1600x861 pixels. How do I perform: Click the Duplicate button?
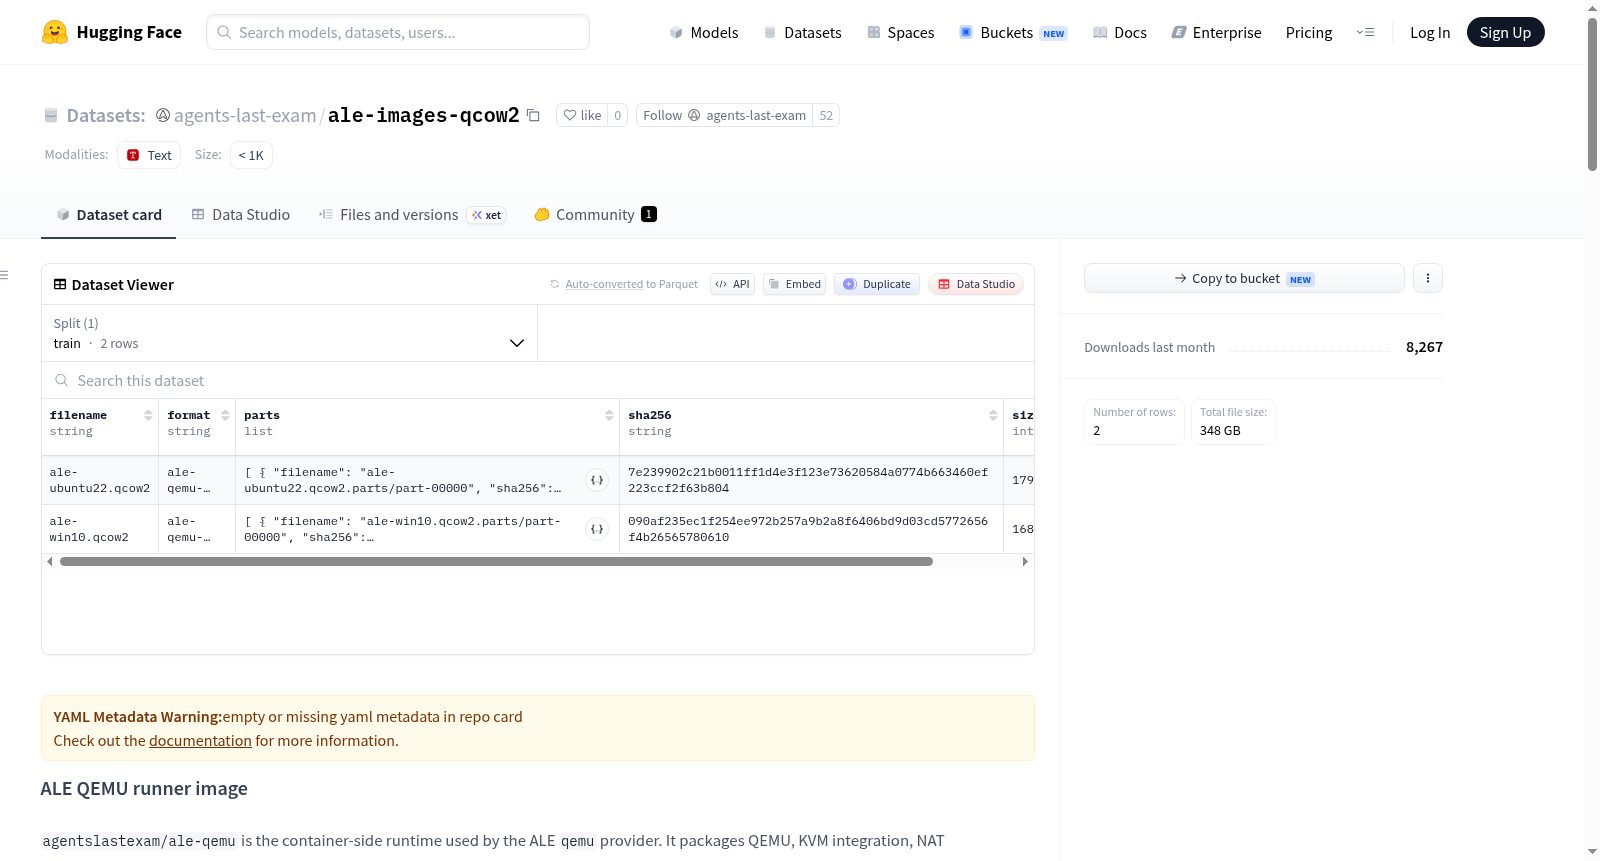tap(876, 284)
